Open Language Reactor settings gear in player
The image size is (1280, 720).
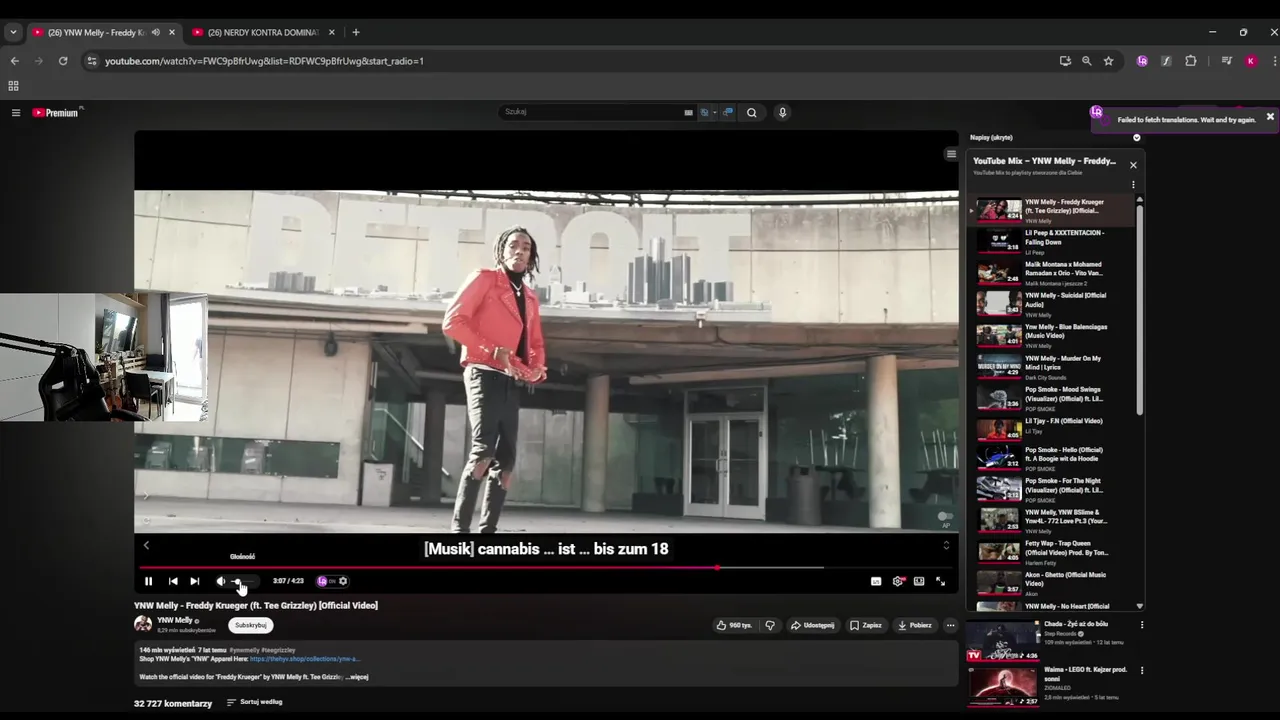pyautogui.click(x=343, y=581)
